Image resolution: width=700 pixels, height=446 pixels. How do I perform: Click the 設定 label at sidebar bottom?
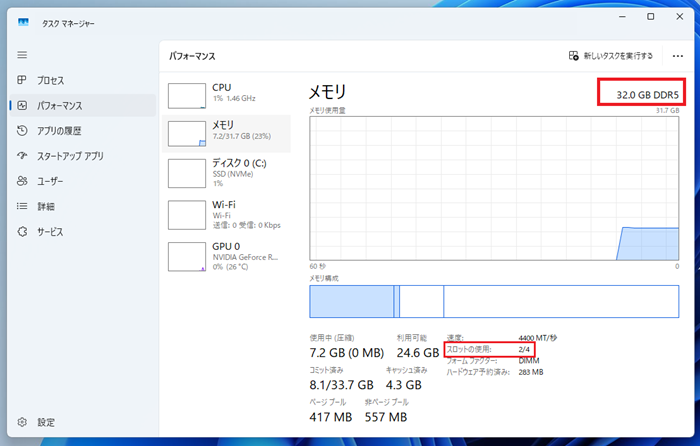[46, 422]
